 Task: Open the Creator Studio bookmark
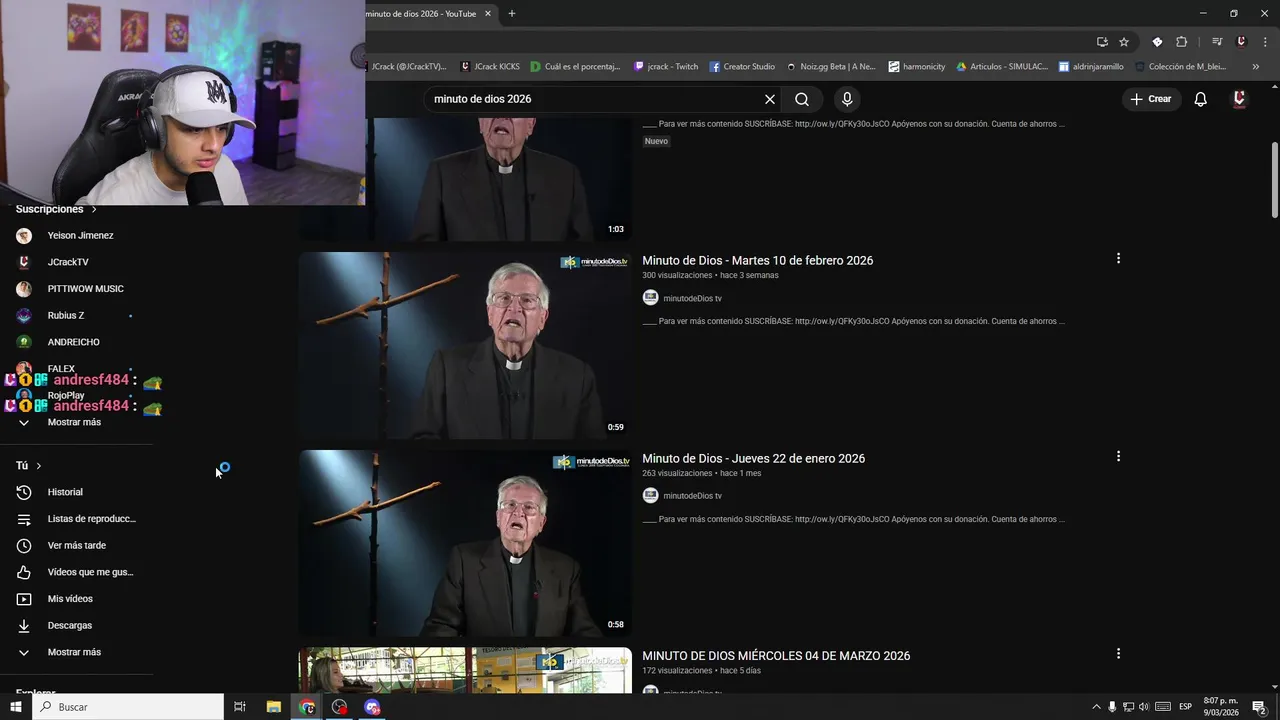click(742, 67)
